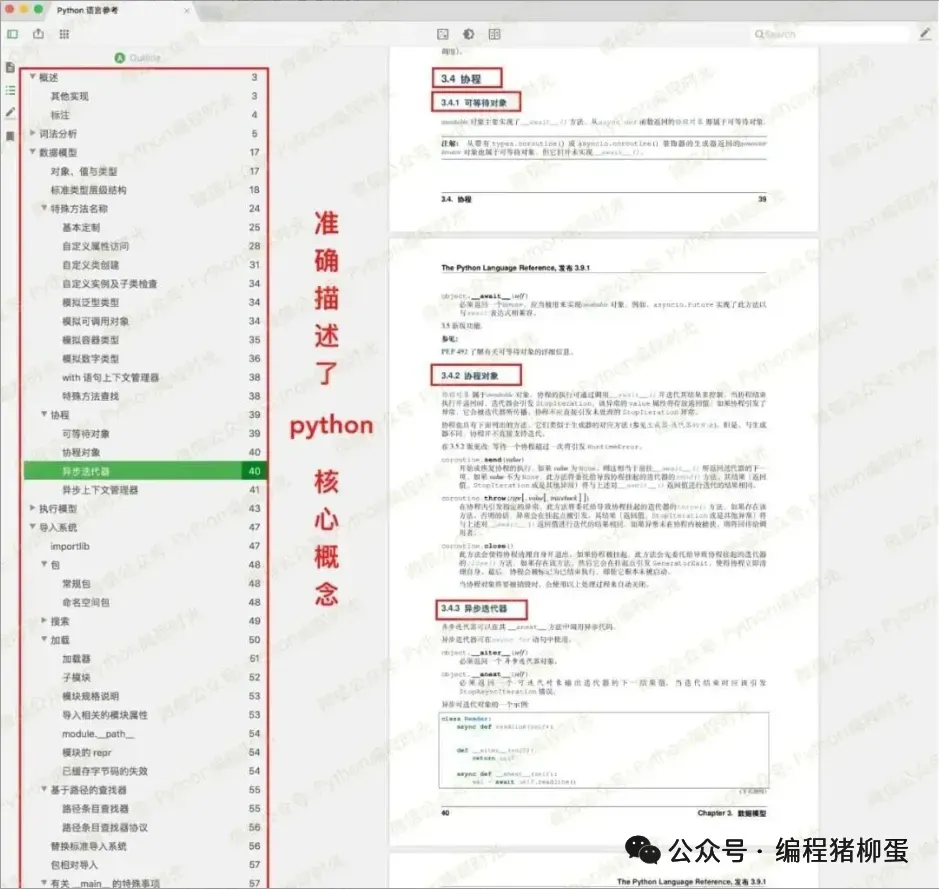Open 对象、值与类型 outline entry

tap(83, 171)
